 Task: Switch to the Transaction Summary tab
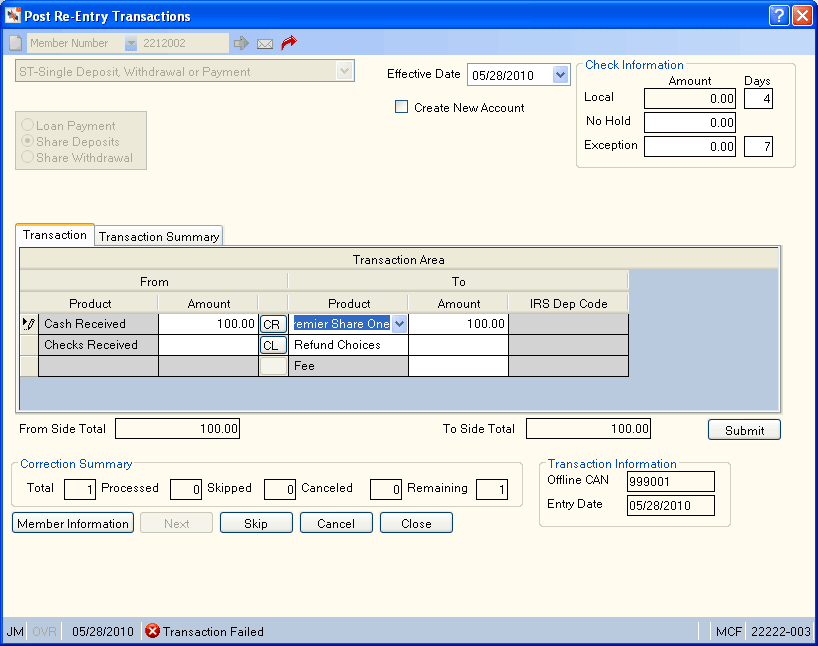tap(159, 237)
